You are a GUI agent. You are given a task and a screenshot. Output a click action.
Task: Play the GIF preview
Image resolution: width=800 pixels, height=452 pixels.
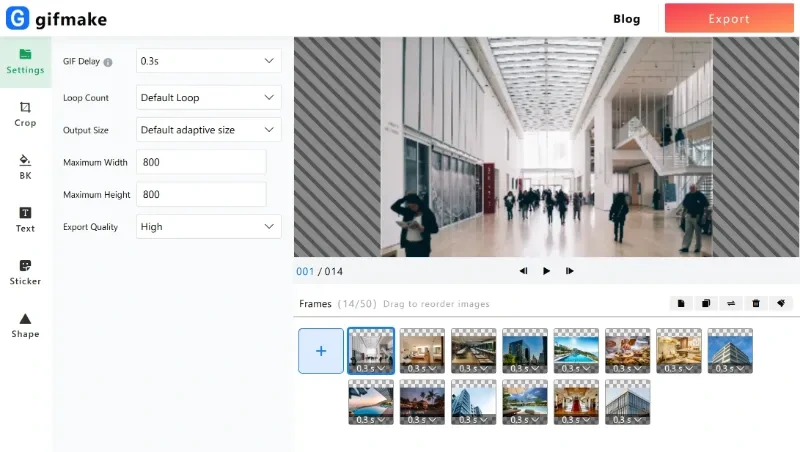[546, 271]
